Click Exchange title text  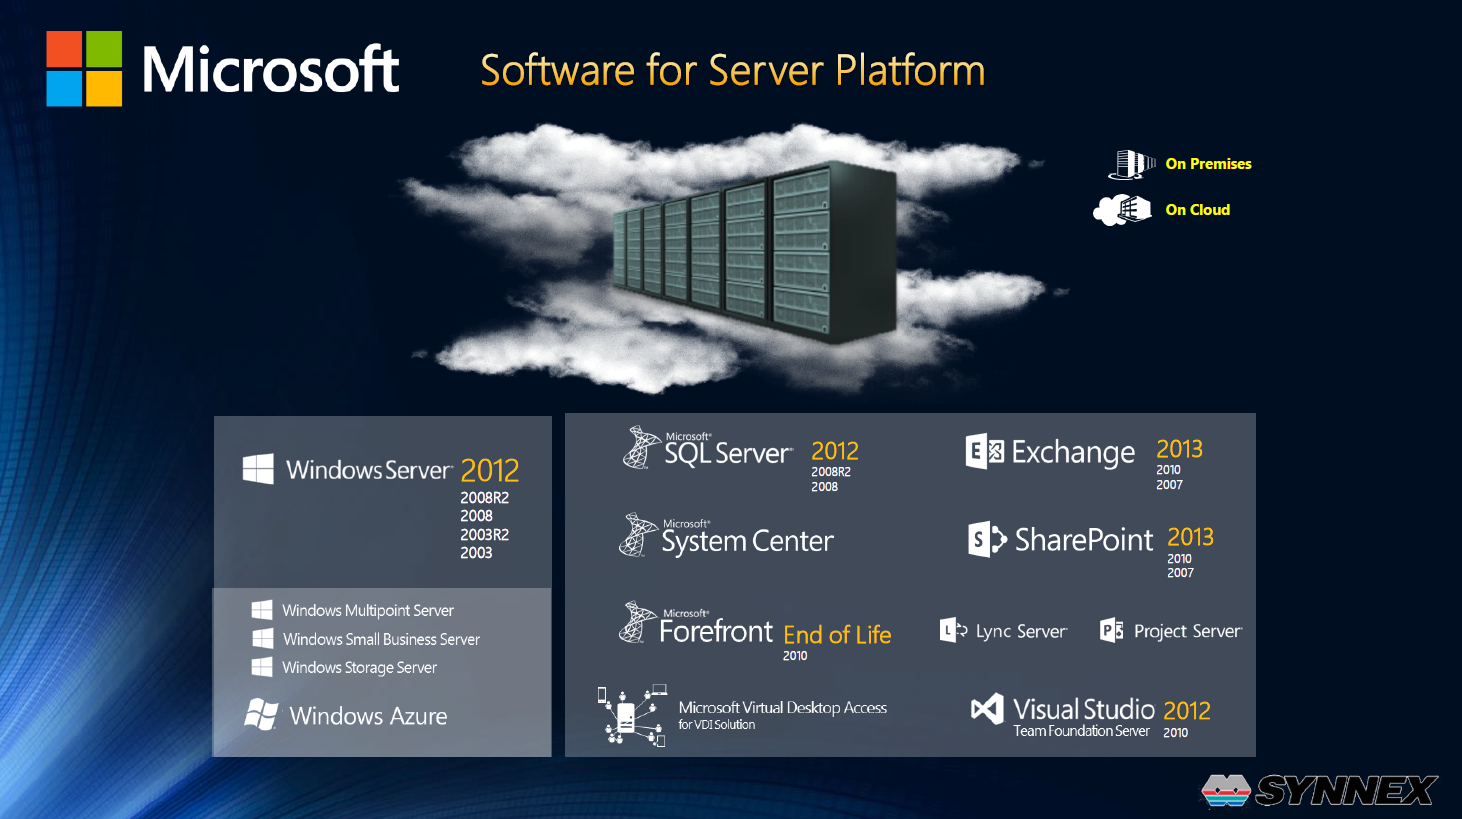pyautogui.click(x=1073, y=453)
